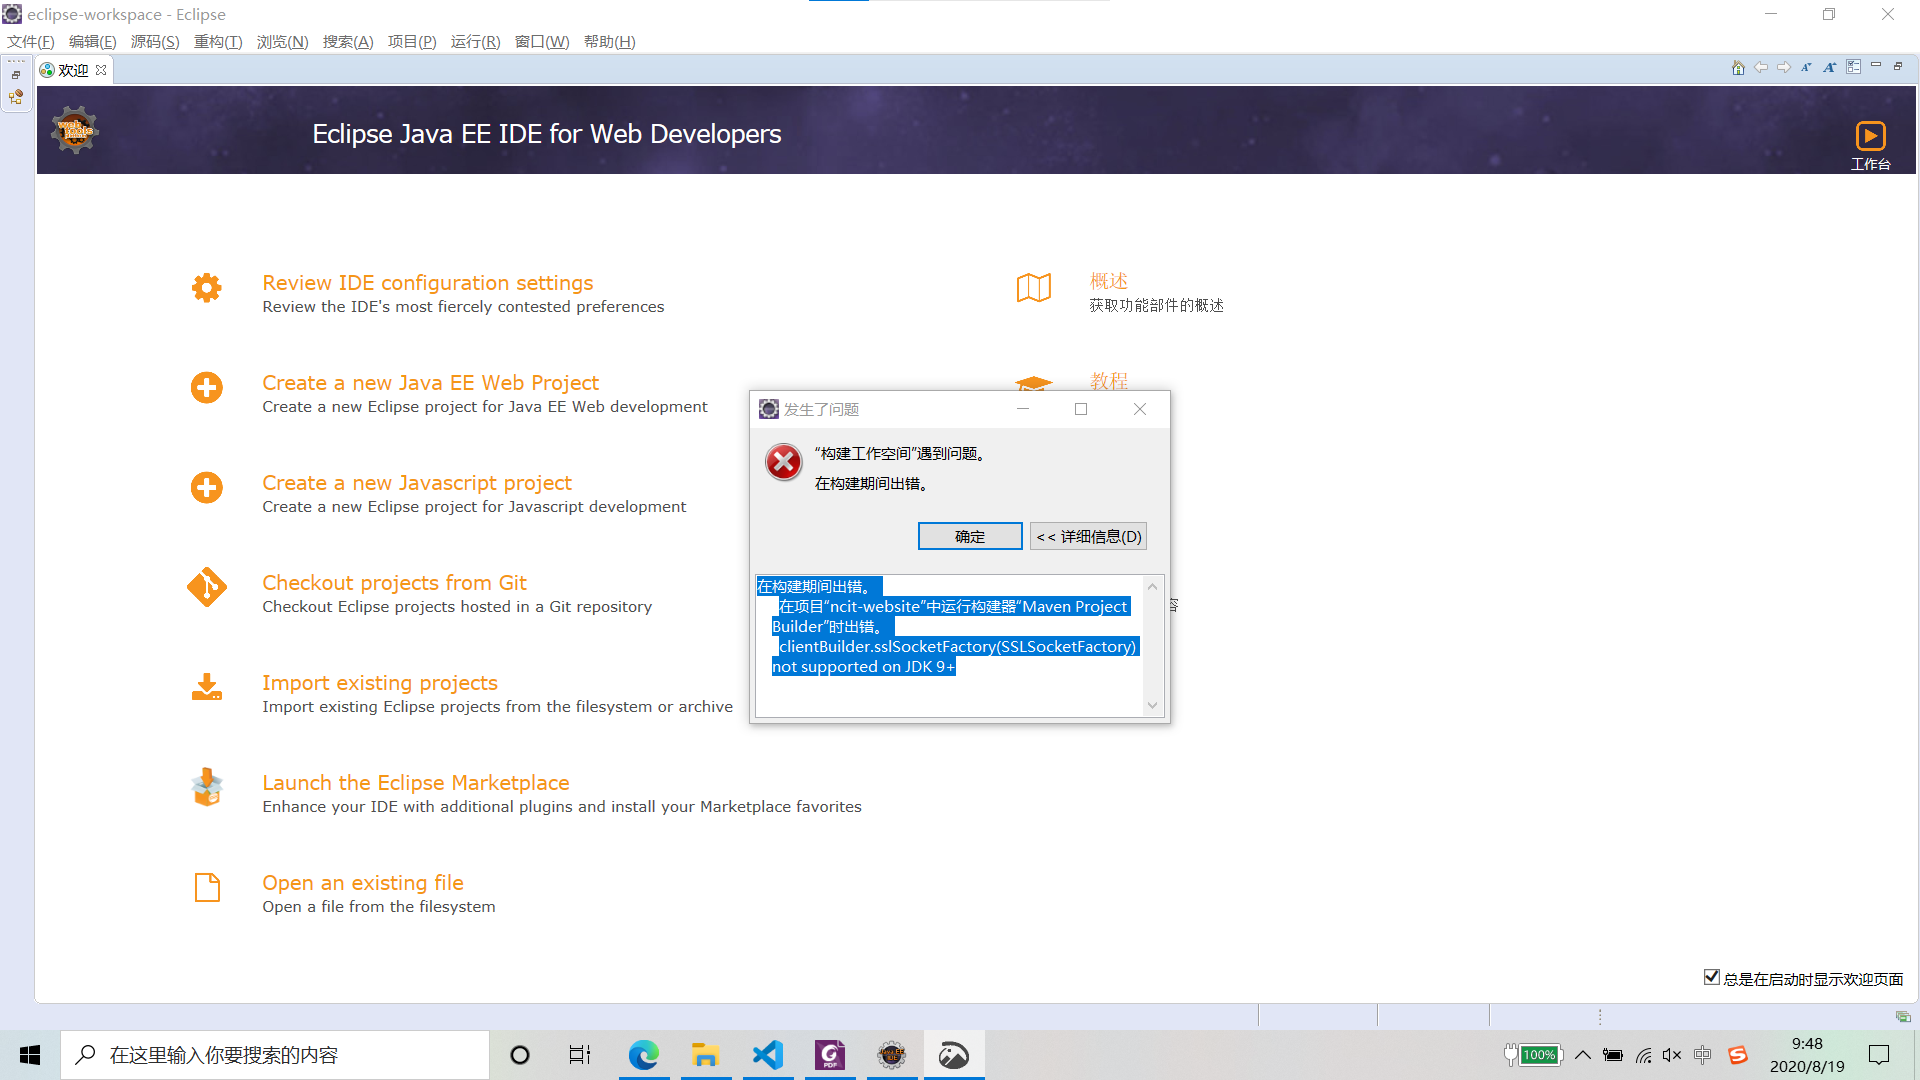
Task: Open the 重构(T) menu
Action: 218,42
